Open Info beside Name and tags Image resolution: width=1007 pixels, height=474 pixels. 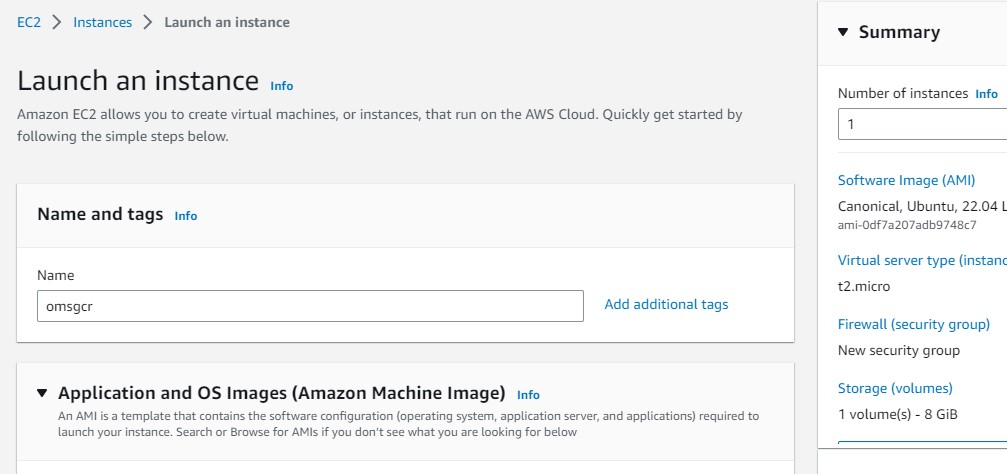point(186,215)
